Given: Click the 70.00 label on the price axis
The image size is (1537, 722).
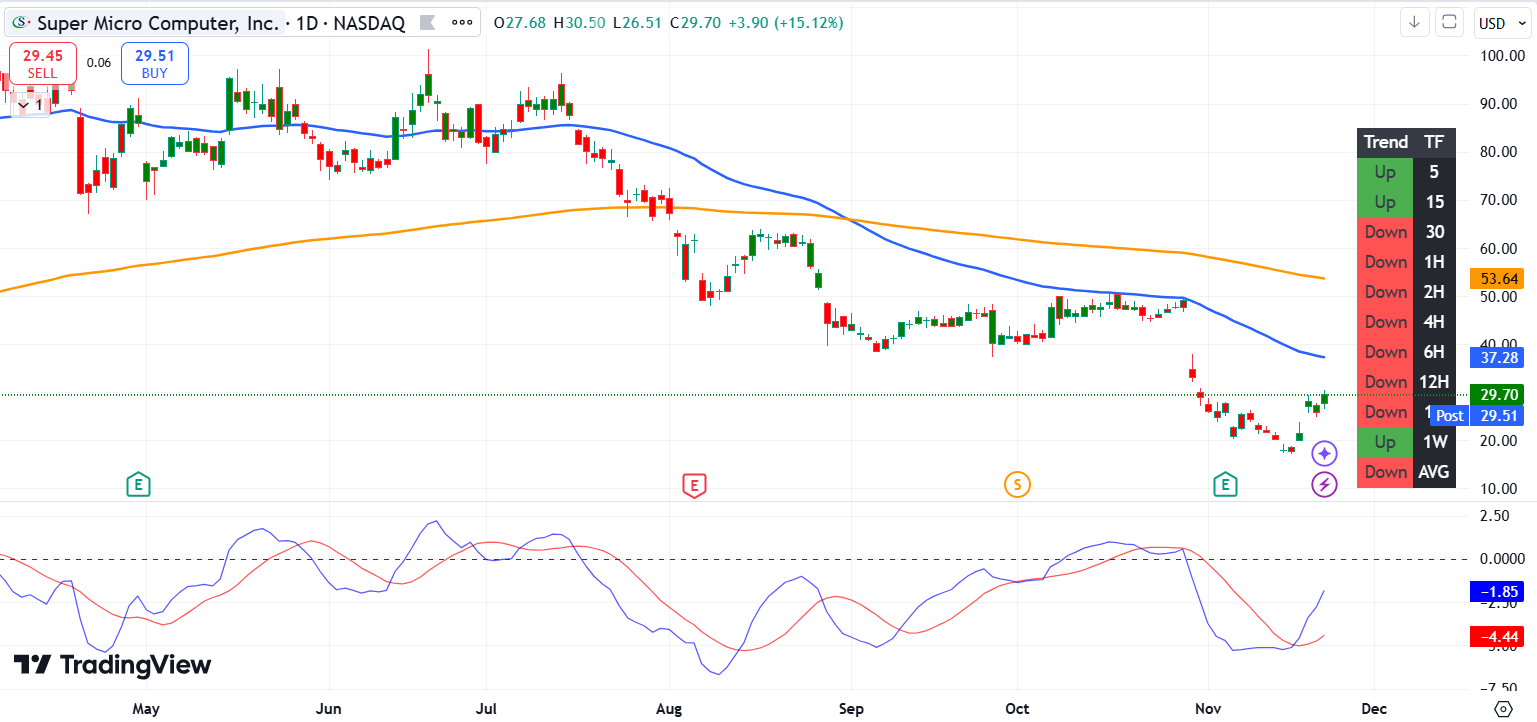Looking at the screenshot, I should pos(1501,200).
